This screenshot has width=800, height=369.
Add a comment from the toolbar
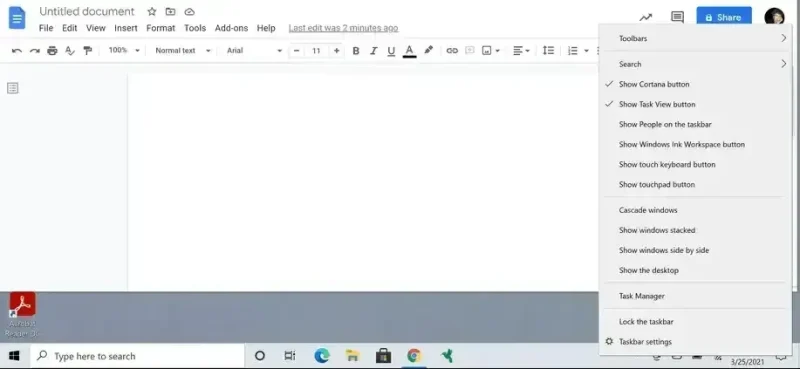[x=470, y=51]
